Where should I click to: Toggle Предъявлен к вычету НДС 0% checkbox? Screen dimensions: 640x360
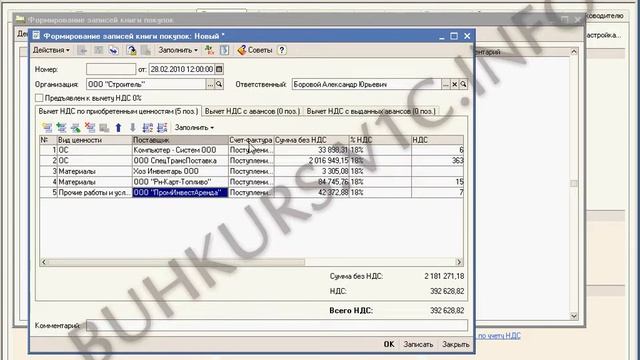(x=39, y=98)
